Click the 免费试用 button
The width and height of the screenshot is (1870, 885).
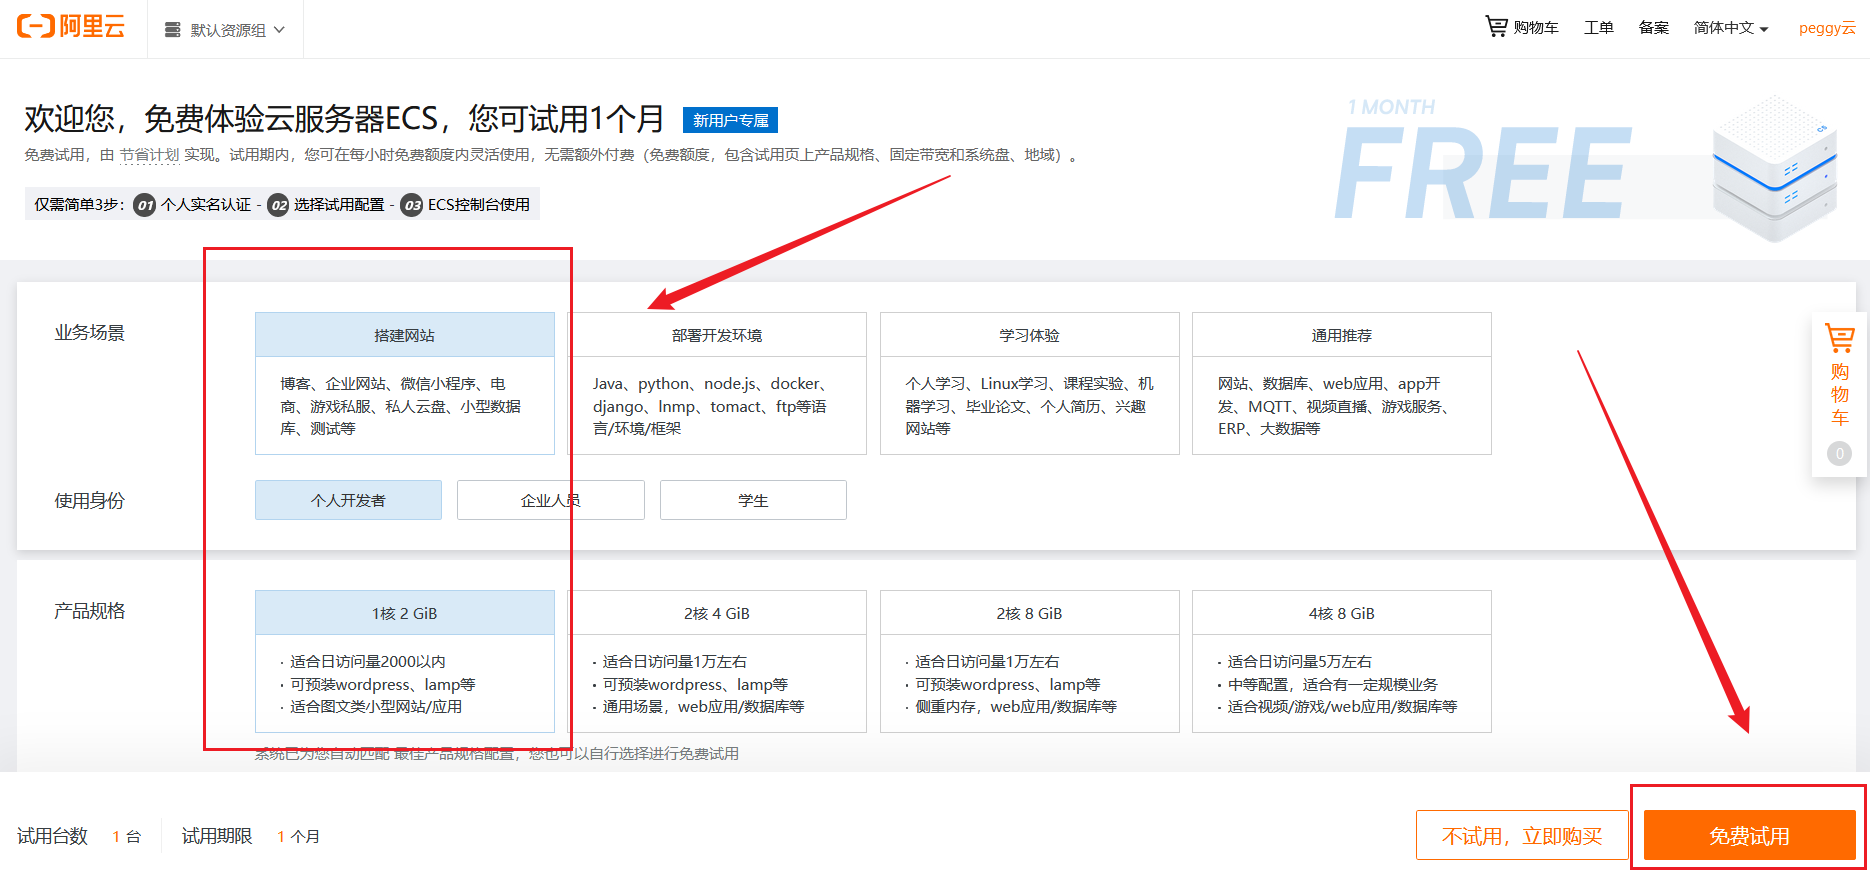(1750, 835)
